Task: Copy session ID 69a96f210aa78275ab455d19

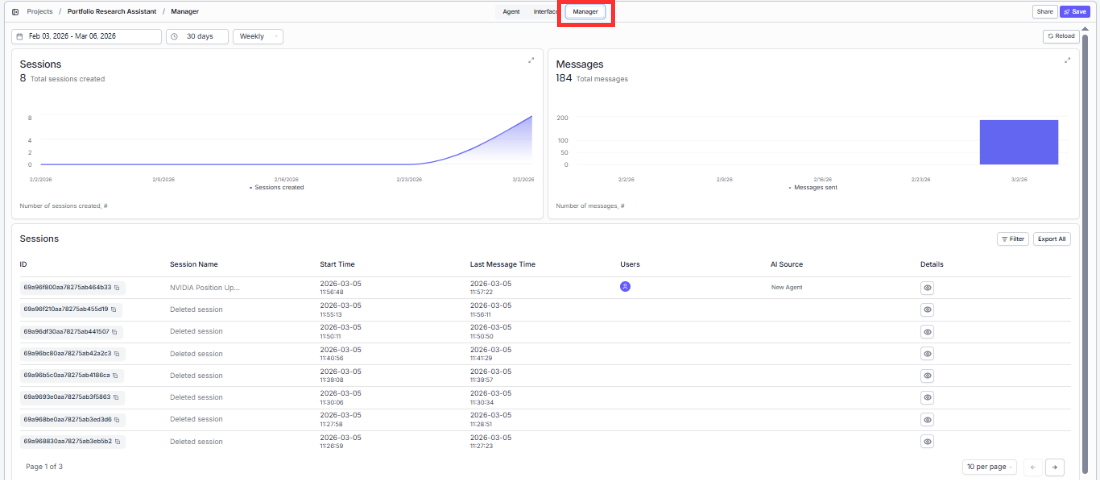Action: [114, 309]
